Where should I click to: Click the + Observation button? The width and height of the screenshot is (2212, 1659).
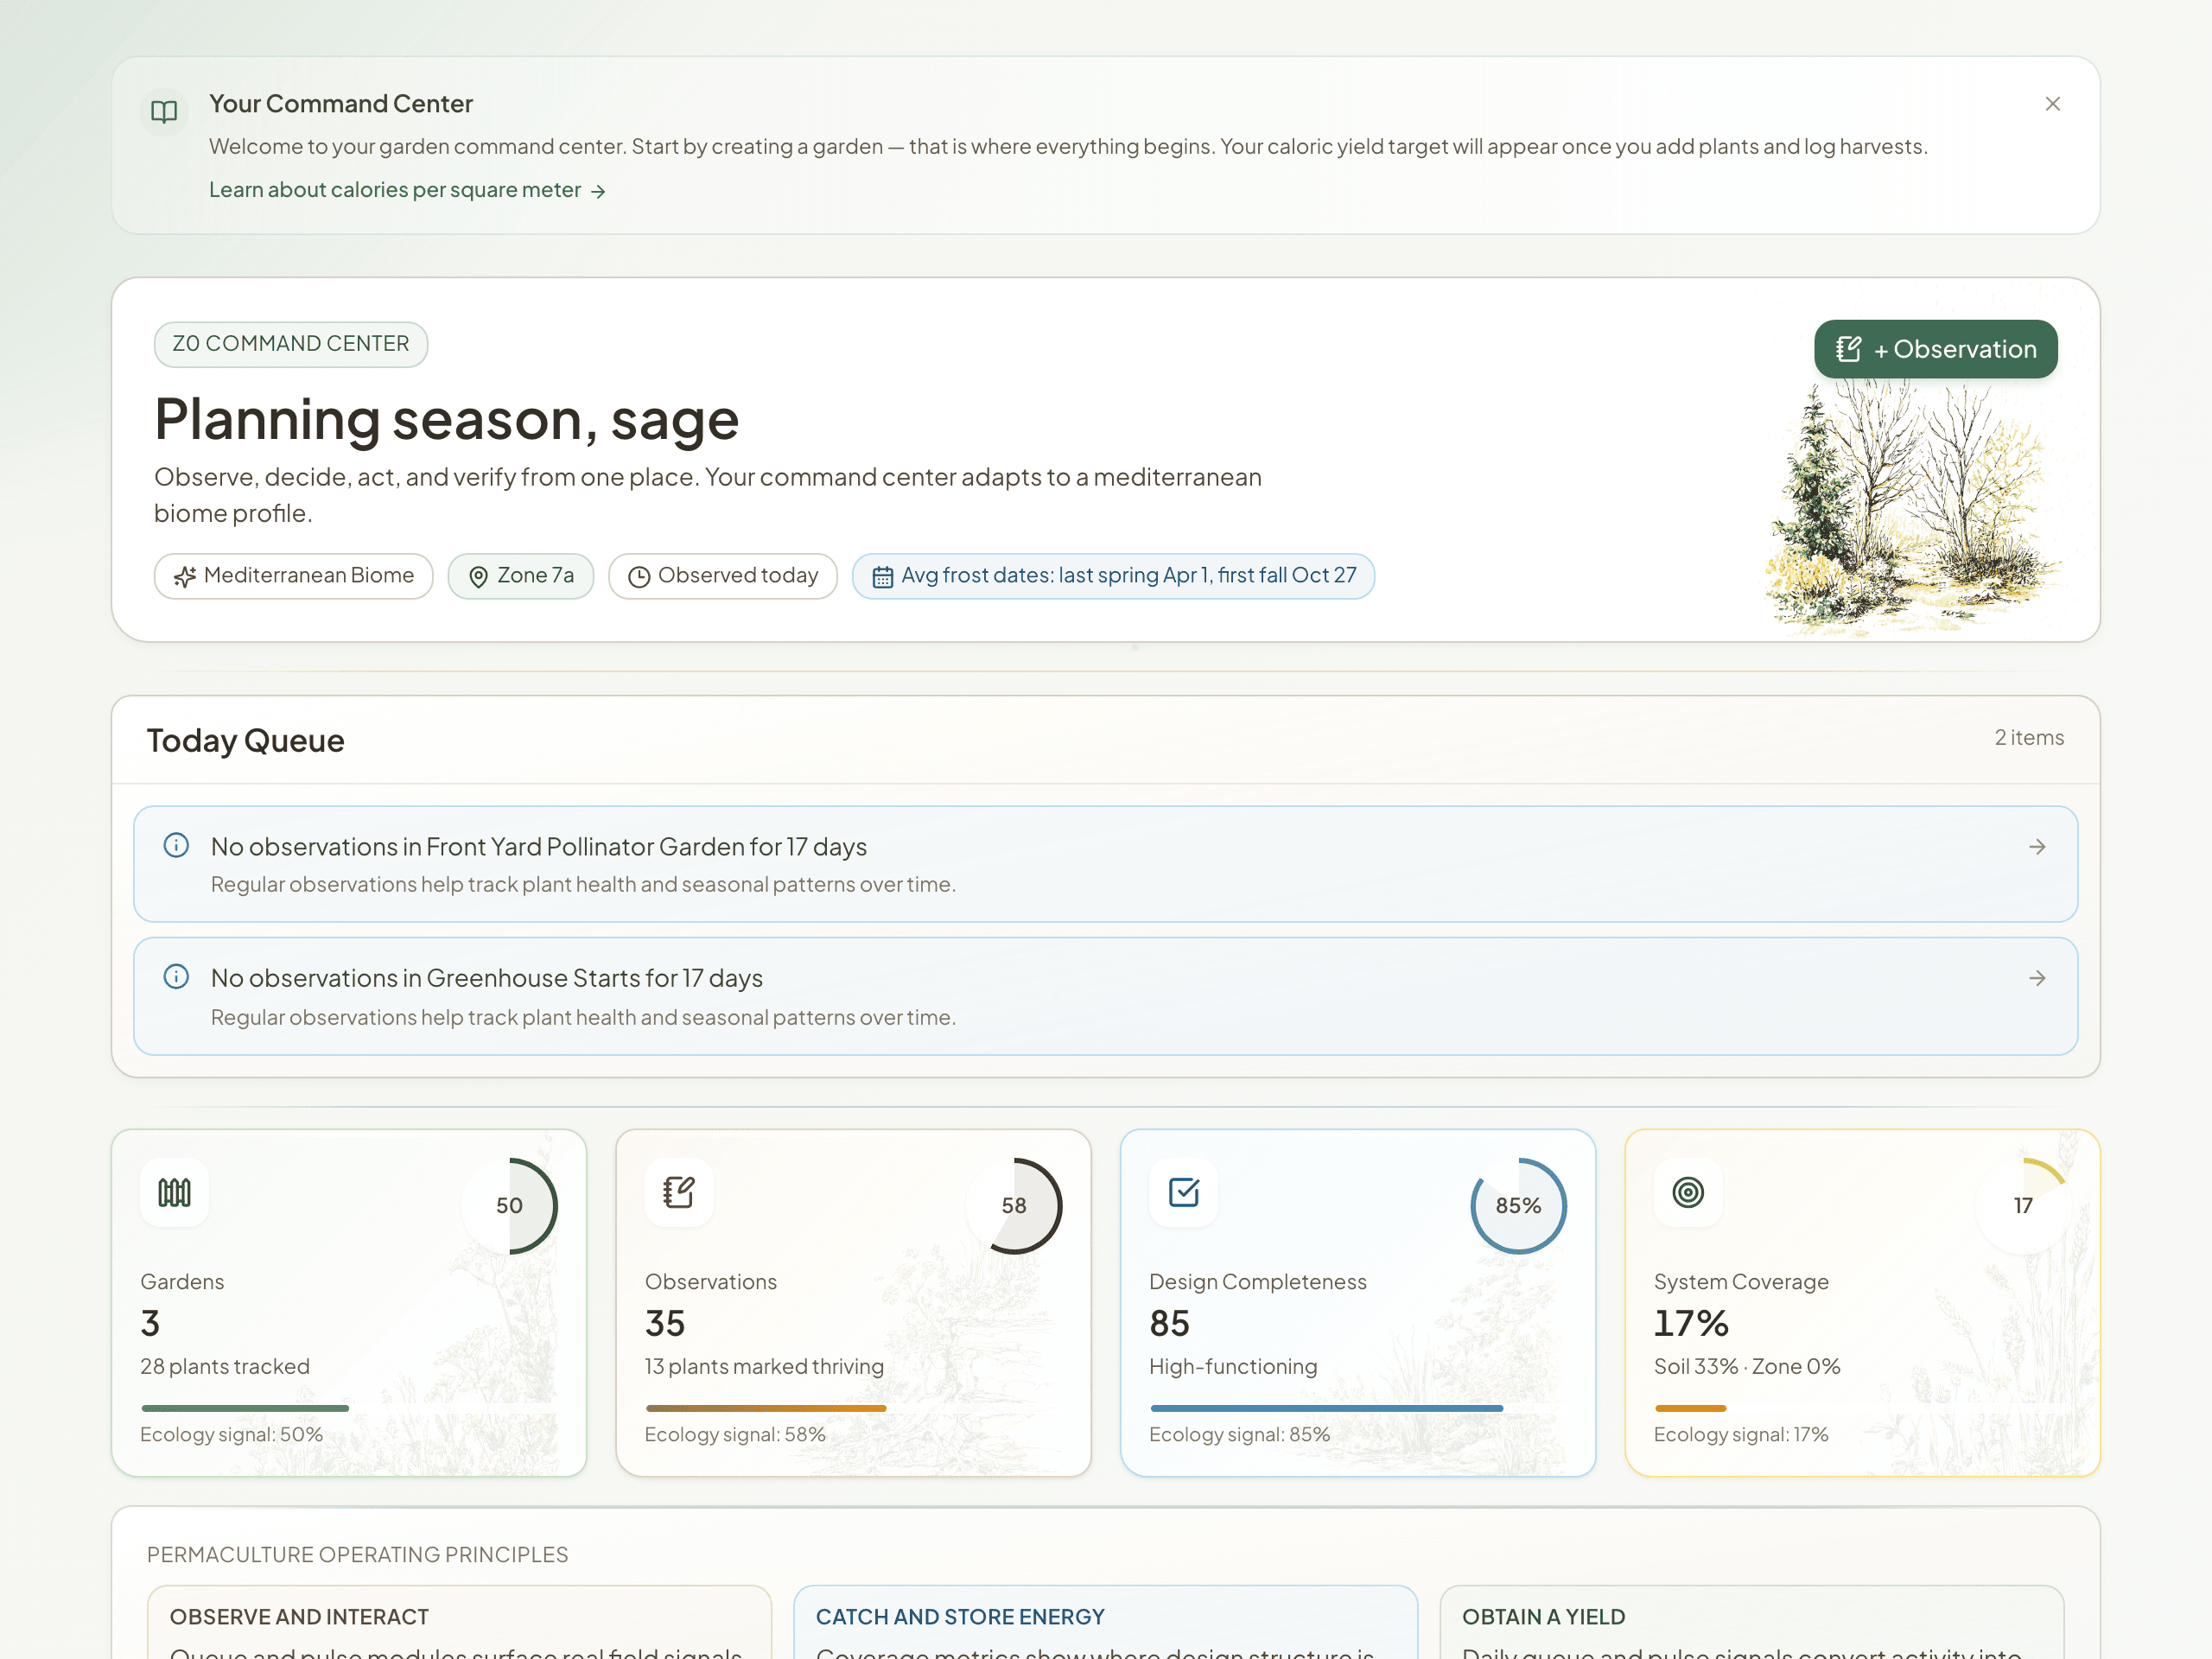pos(1935,349)
